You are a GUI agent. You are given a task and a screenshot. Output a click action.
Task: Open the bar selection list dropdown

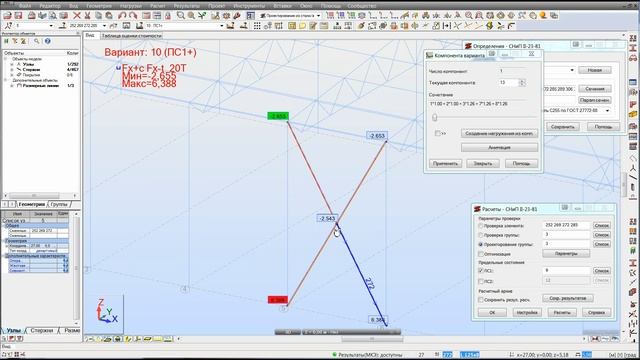coord(105,26)
